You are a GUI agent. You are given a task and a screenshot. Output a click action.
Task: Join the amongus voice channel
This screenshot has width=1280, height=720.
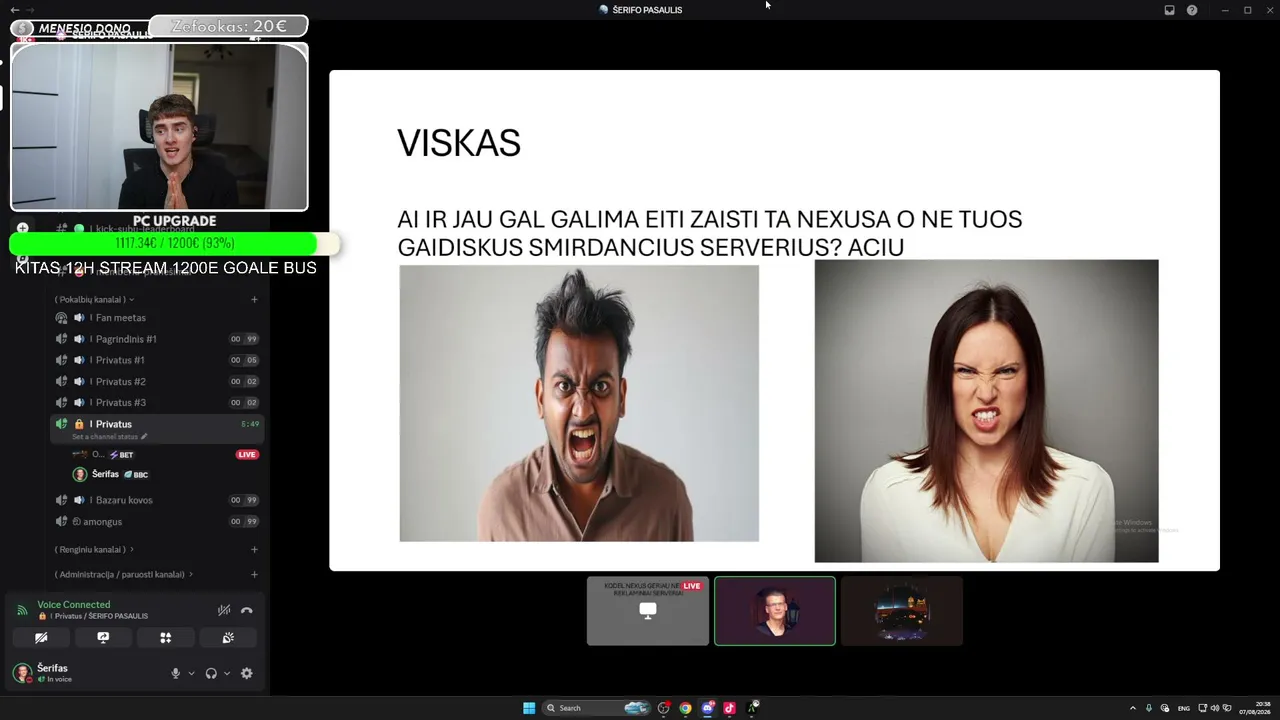pyautogui.click(x=158, y=521)
